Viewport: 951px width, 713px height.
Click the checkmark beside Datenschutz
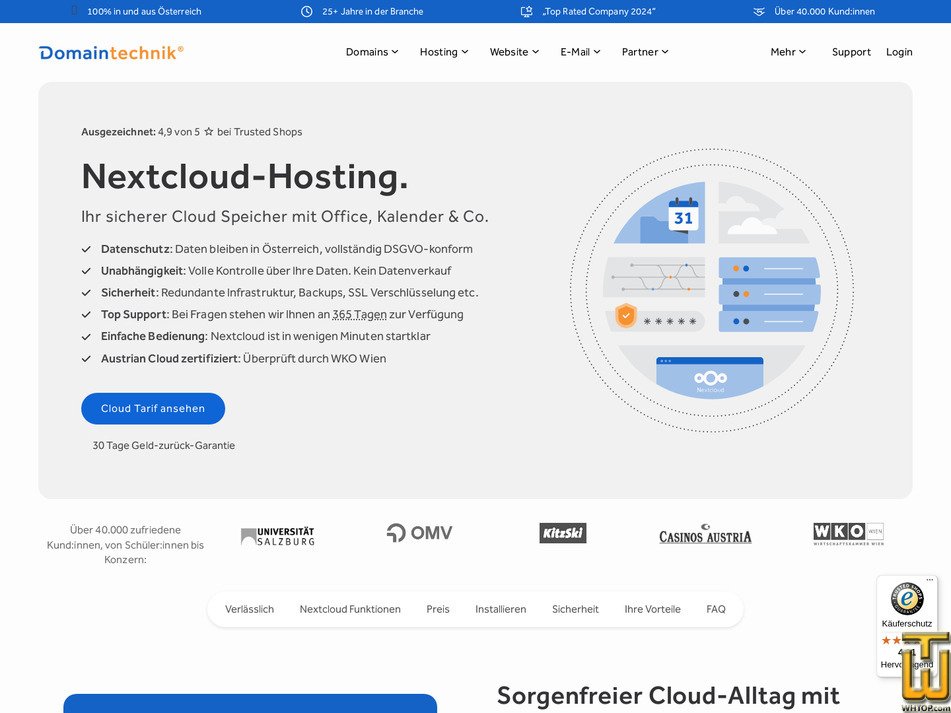(86, 249)
